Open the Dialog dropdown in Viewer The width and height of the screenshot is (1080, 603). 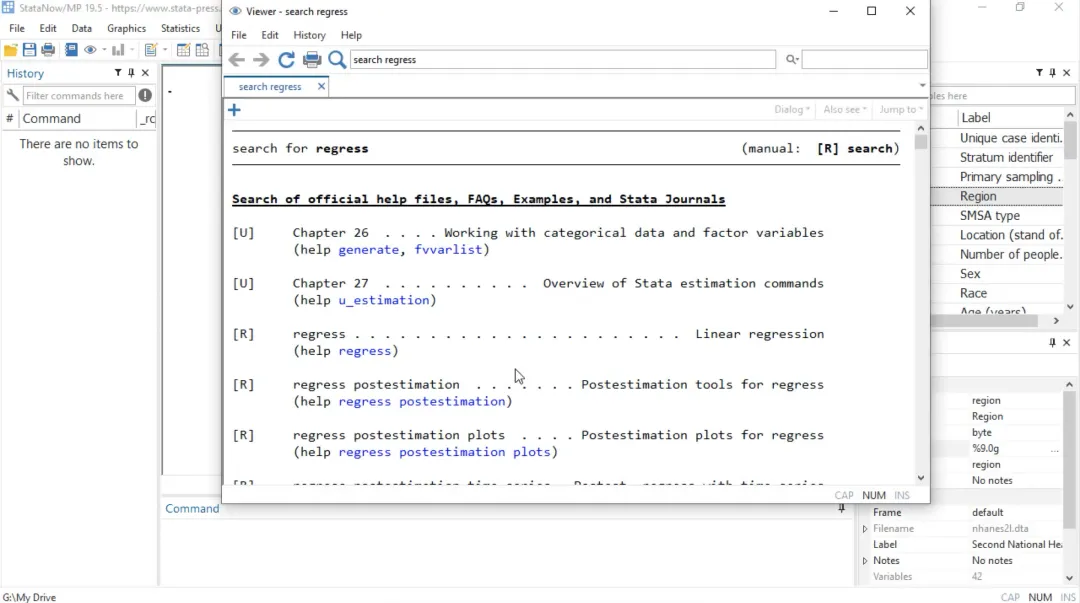pyautogui.click(x=791, y=110)
